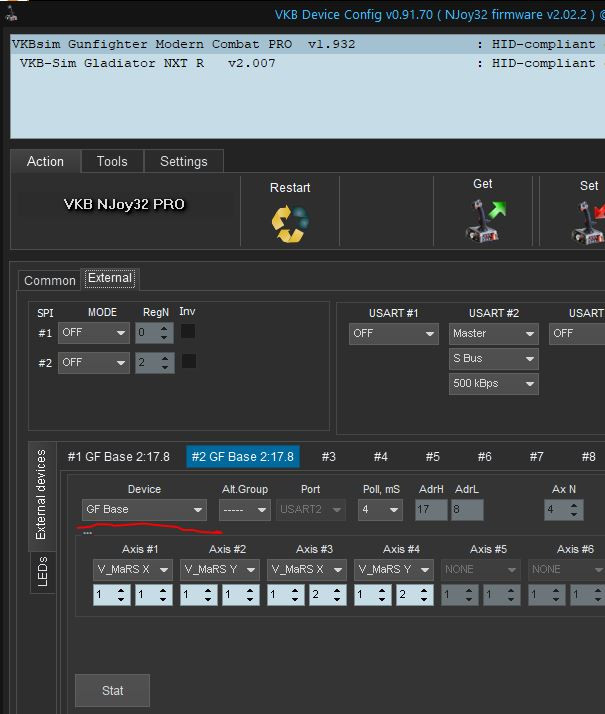Open the USART #2 Master dropdown
The width and height of the screenshot is (605, 714).
click(493, 334)
